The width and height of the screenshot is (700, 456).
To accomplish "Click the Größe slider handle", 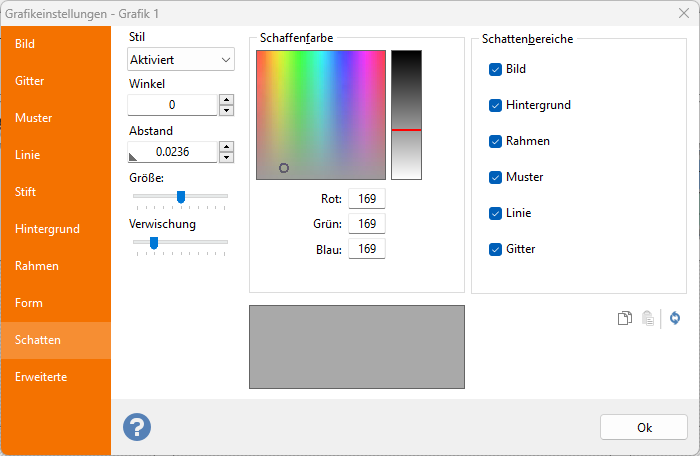I will coord(181,196).
